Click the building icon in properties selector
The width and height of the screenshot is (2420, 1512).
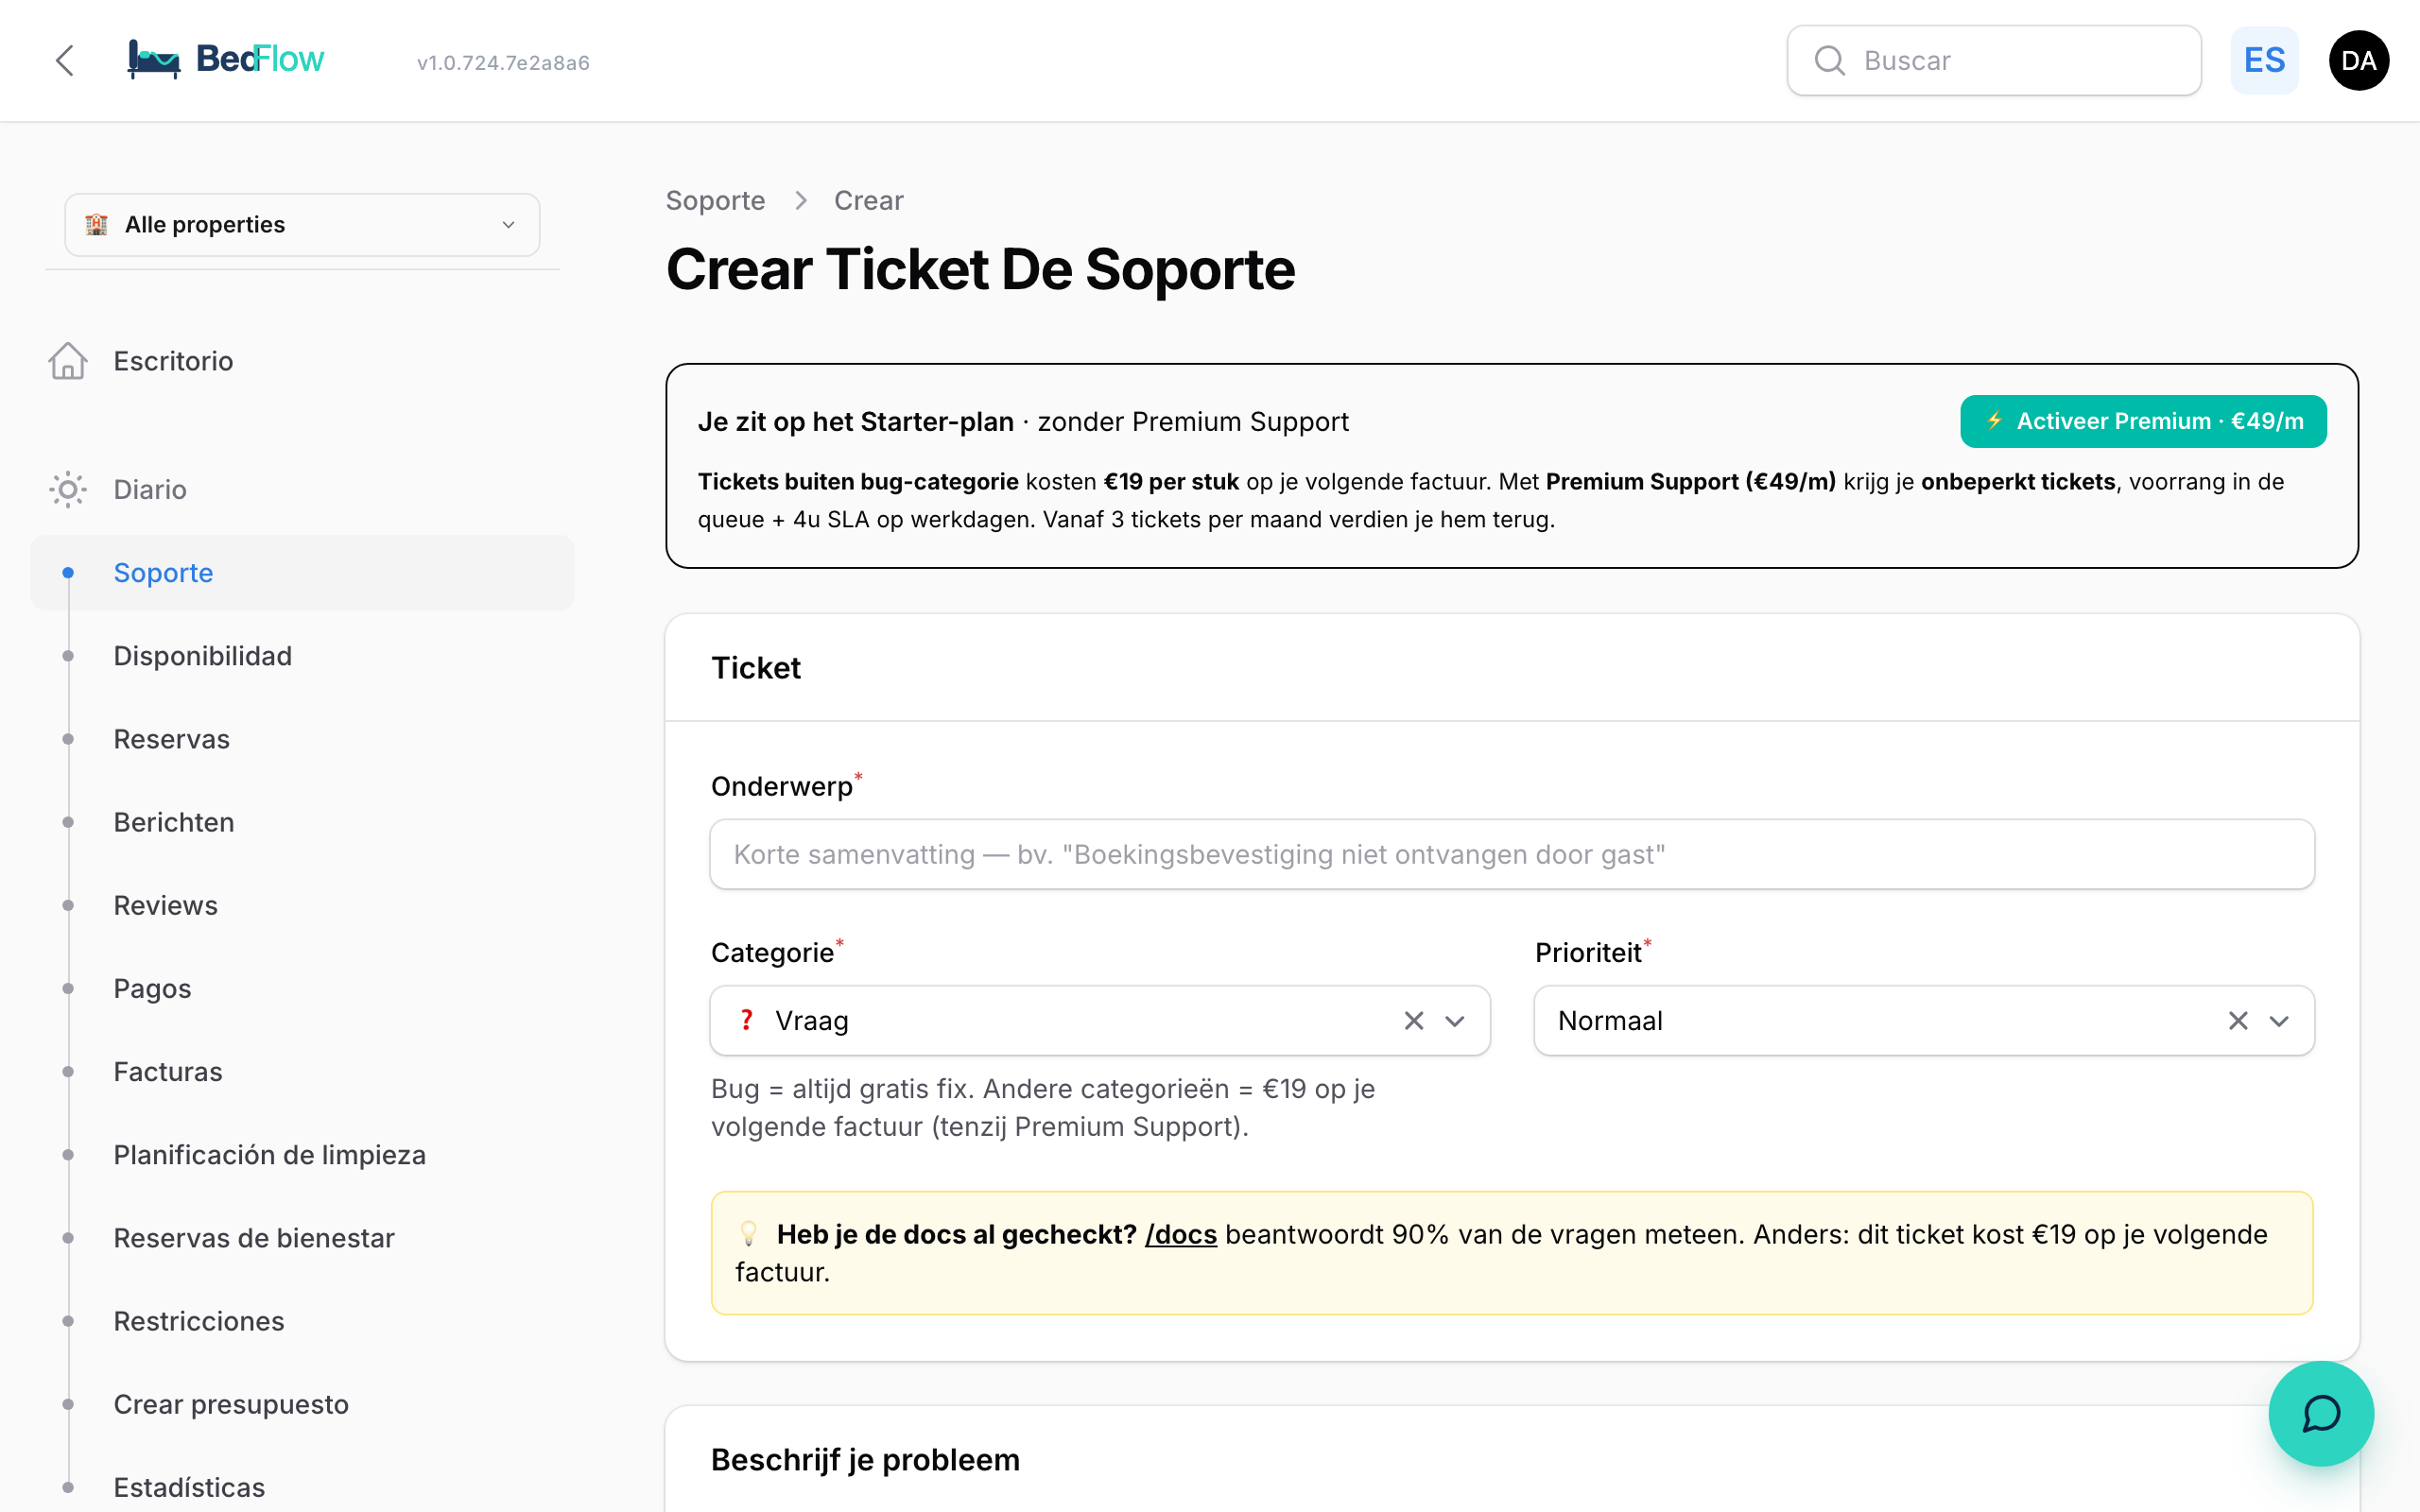tap(96, 225)
